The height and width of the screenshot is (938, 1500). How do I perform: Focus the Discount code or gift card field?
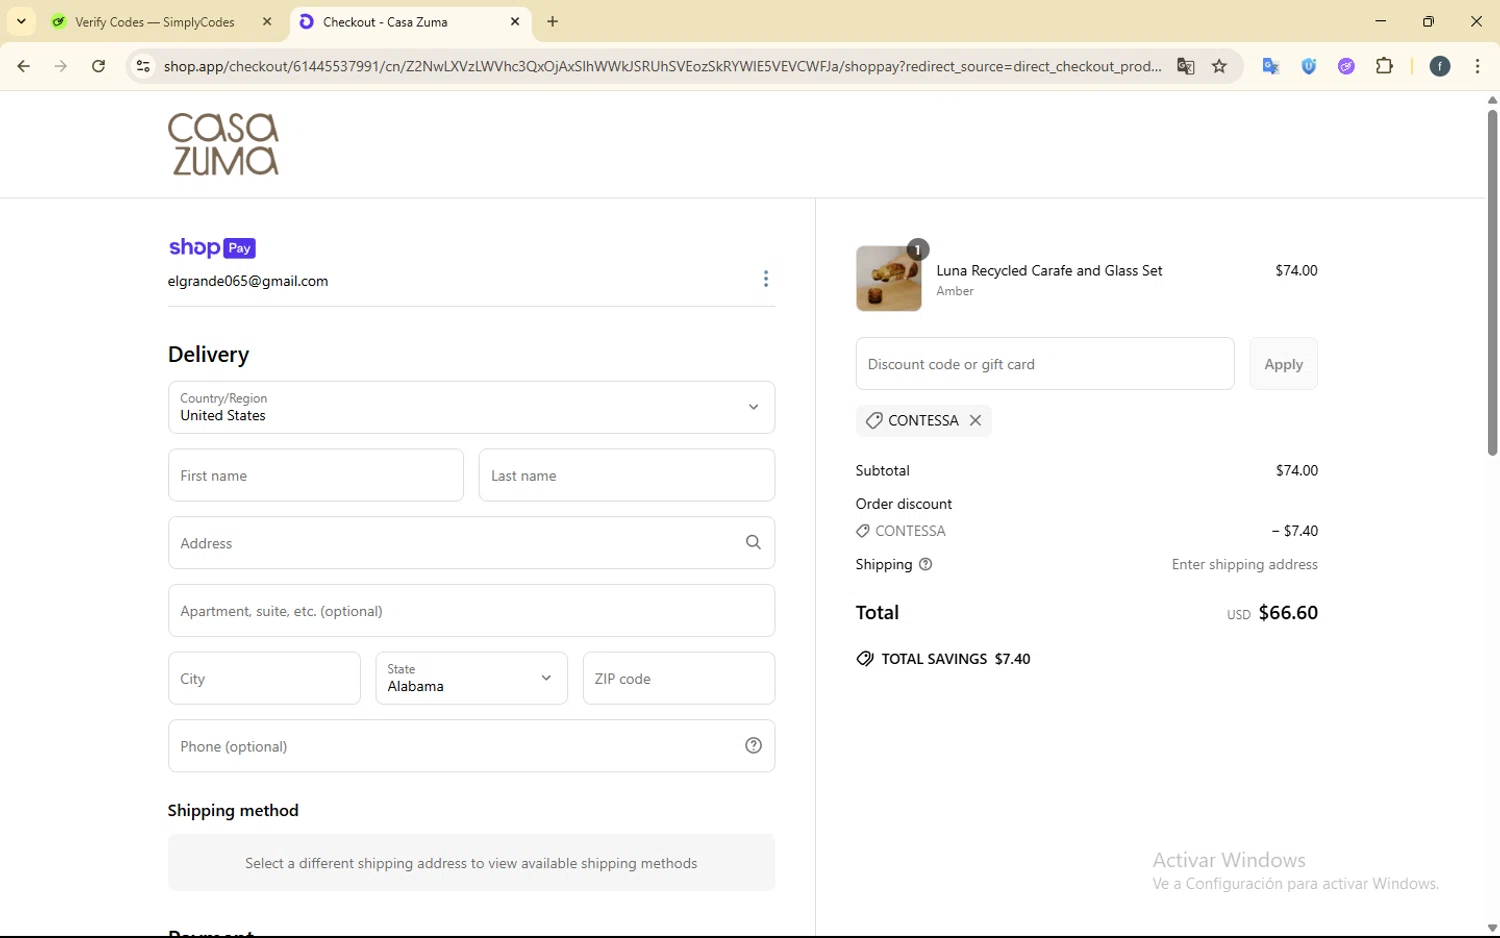coord(1045,364)
